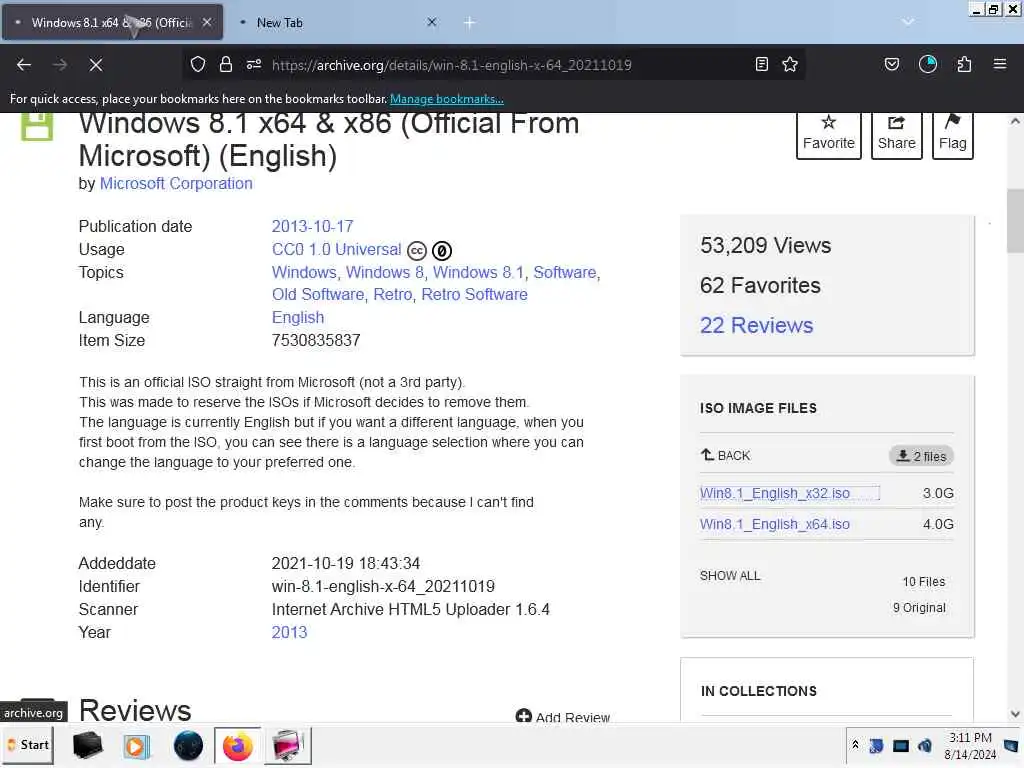Open dark globe browser taskbar icon
Screen dimensions: 1024x768
(188, 745)
